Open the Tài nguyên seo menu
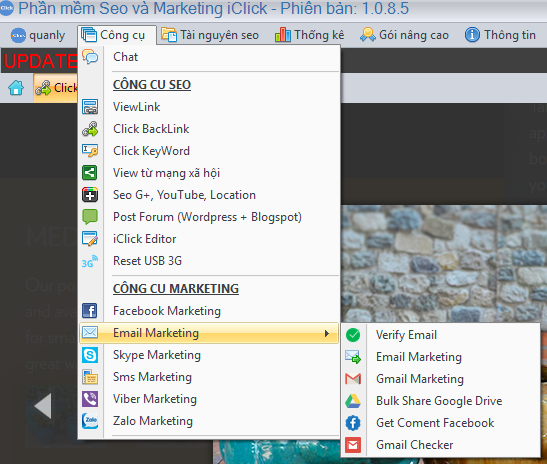The width and height of the screenshot is (547, 464). pos(210,35)
